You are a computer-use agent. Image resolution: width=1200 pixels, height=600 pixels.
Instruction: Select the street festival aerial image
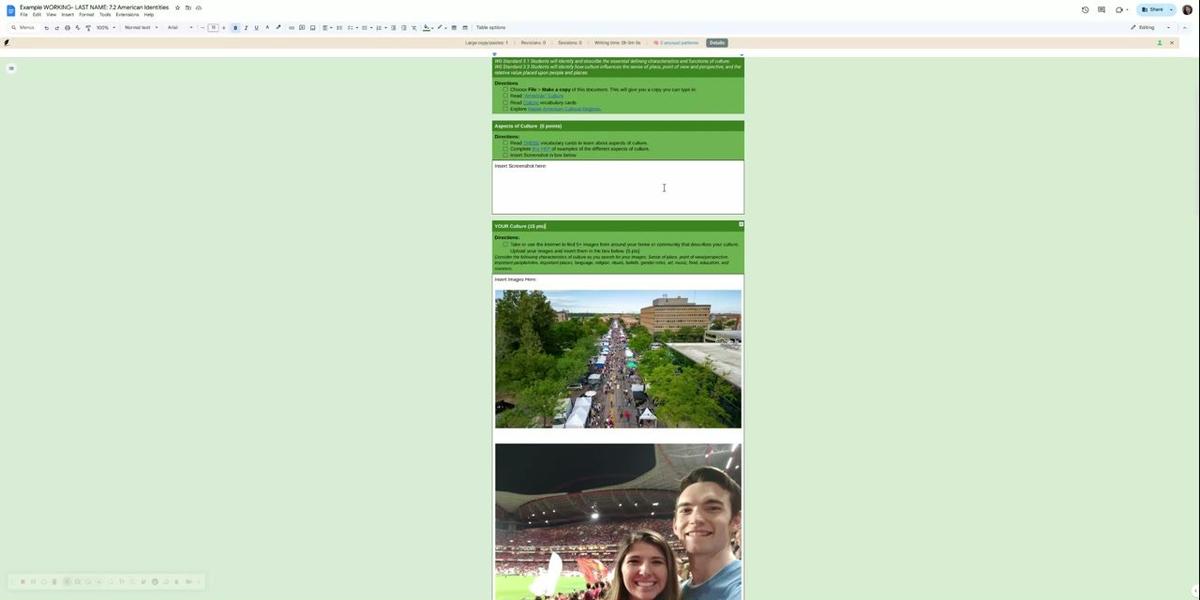[x=618, y=359]
